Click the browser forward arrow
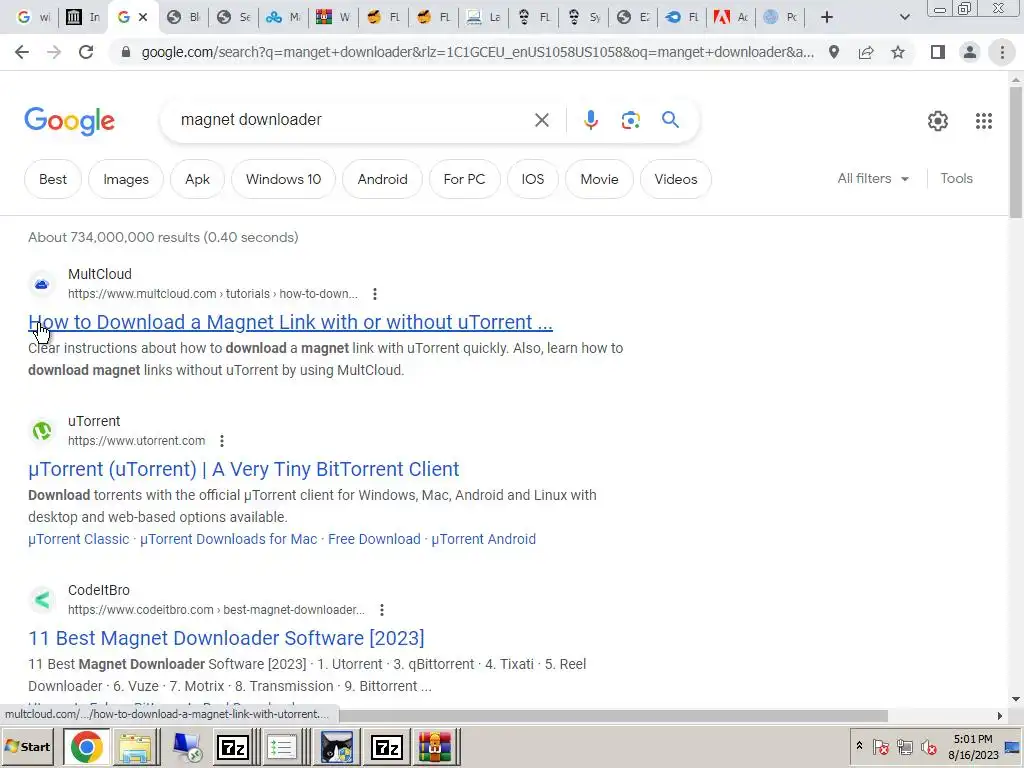 pos(54,52)
